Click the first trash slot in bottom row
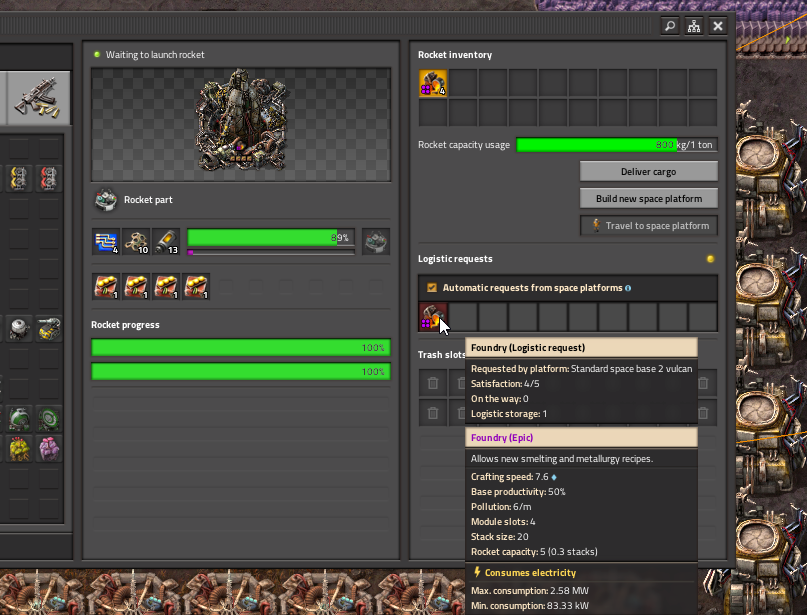 [x=433, y=413]
